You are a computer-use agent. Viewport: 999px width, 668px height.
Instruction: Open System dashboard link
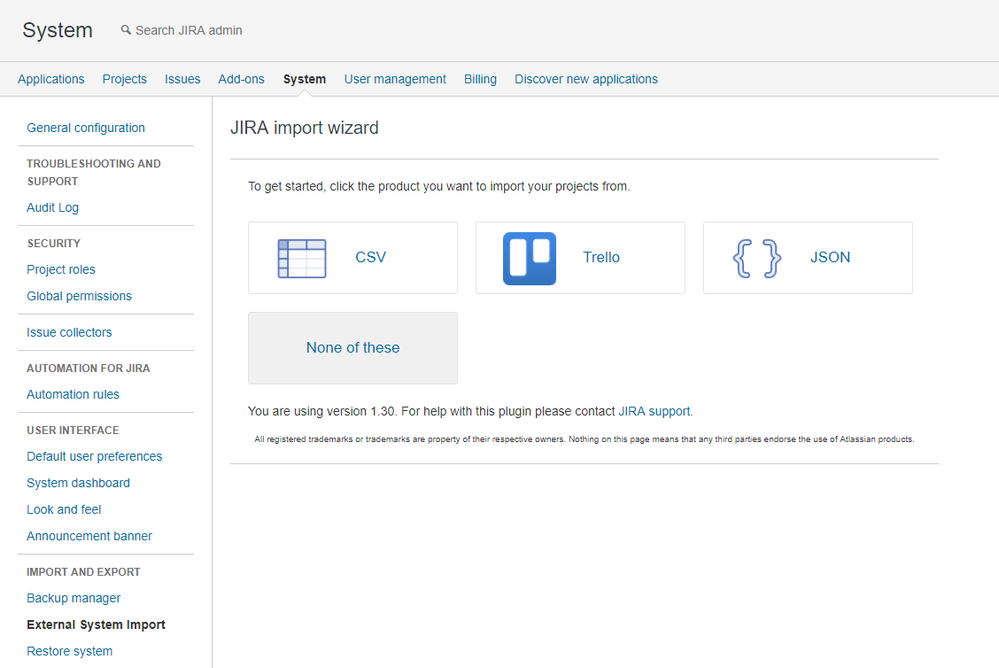point(78,483)
